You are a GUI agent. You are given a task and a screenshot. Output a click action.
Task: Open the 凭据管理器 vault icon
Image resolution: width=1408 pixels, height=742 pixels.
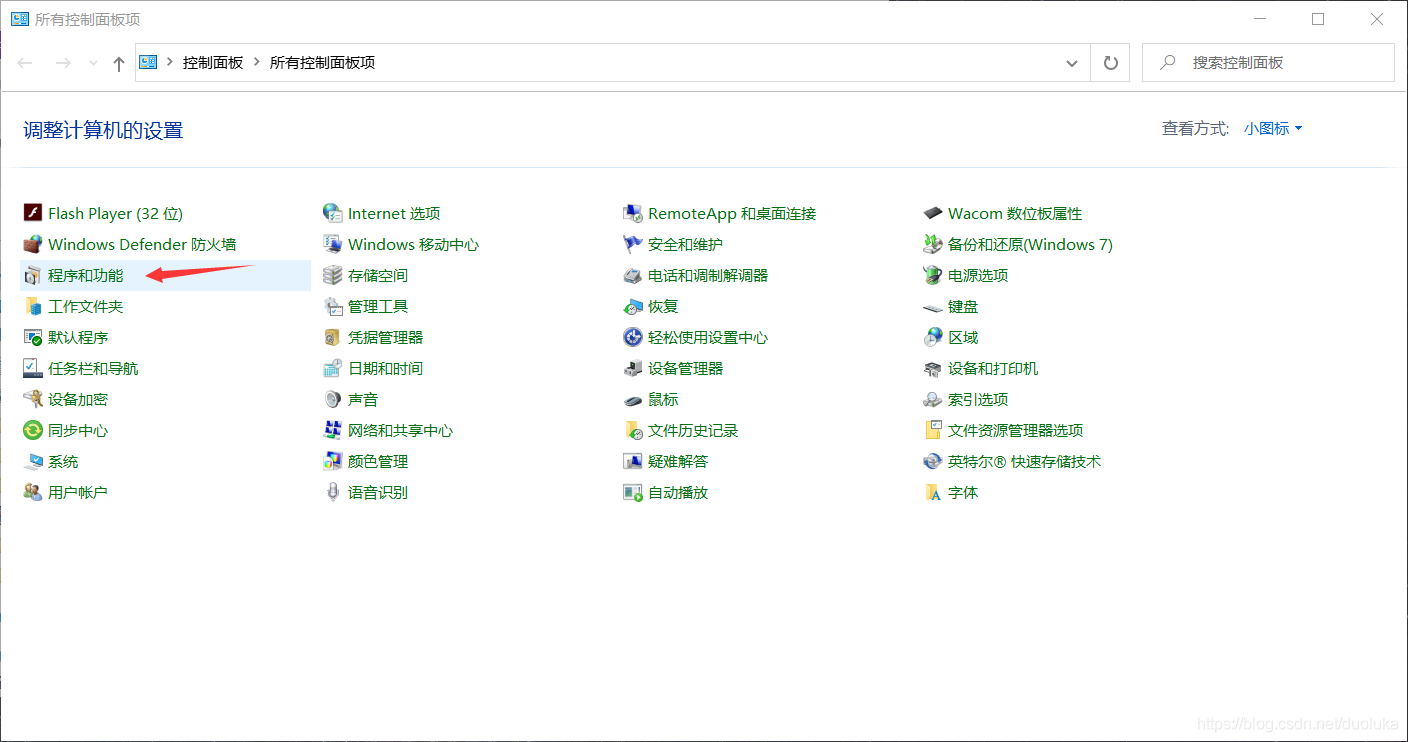pyautogui.click(x=333, y=337)
